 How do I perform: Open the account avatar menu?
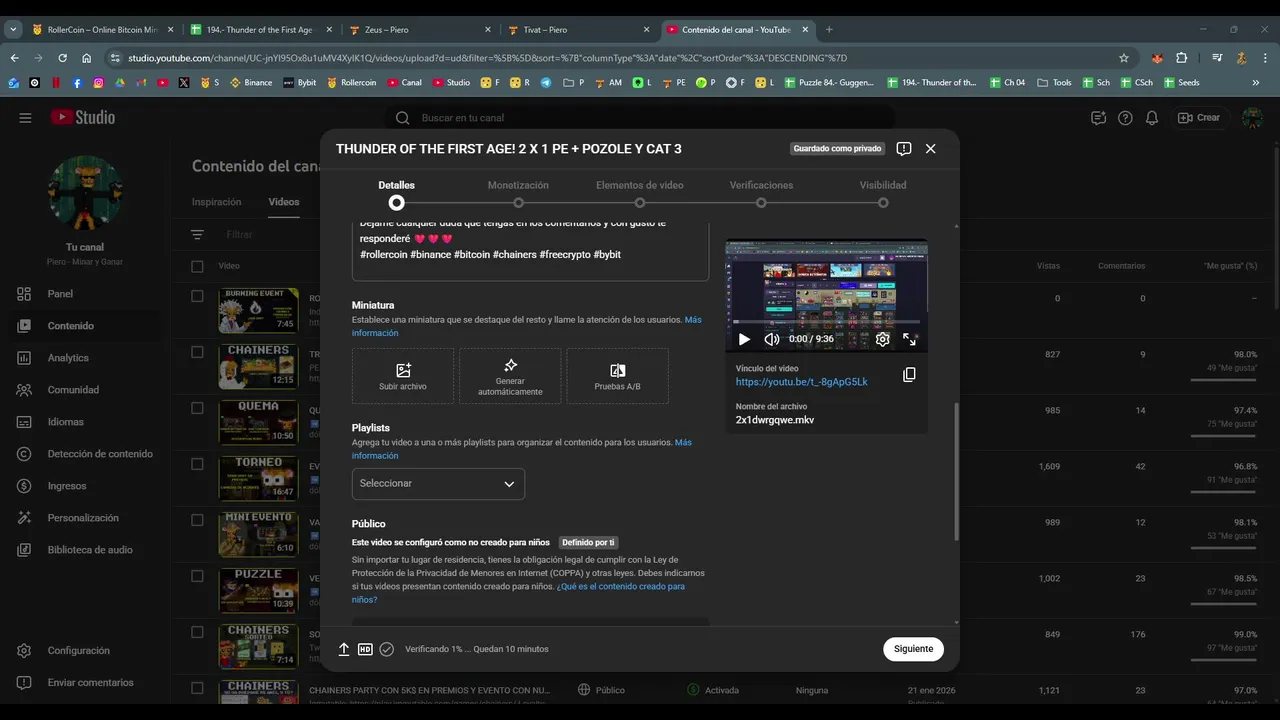[x=1252, y=118]
